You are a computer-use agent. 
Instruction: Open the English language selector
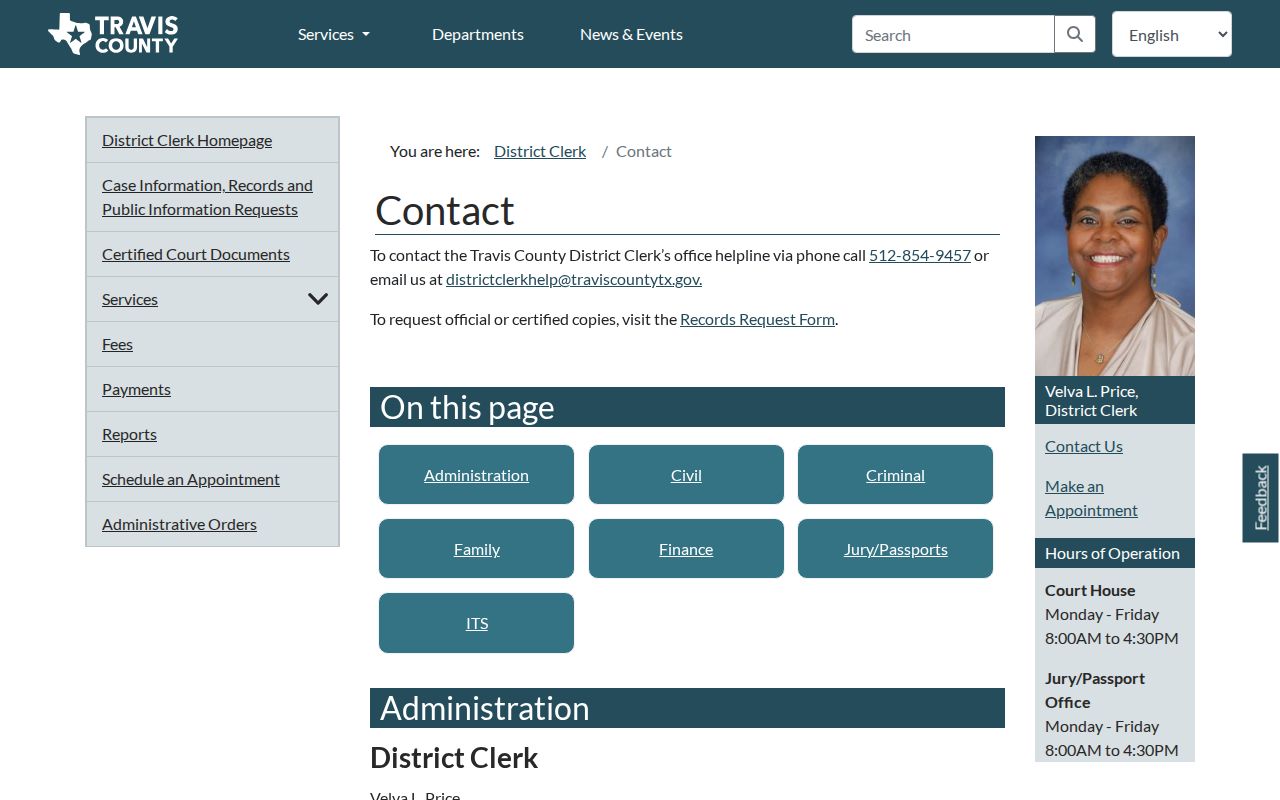pos(1172,34)
